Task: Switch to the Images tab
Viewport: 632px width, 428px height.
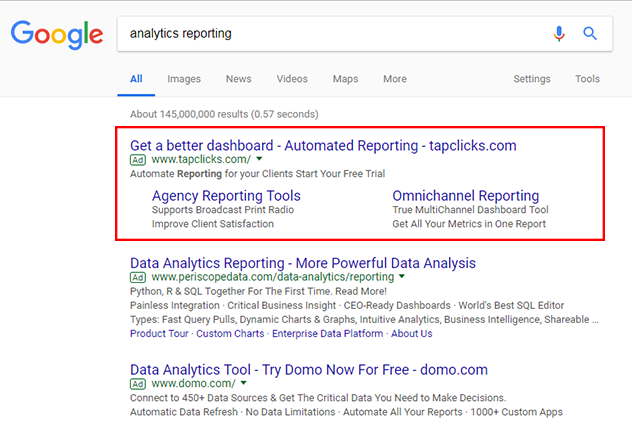Action: (x=184, y=79)
